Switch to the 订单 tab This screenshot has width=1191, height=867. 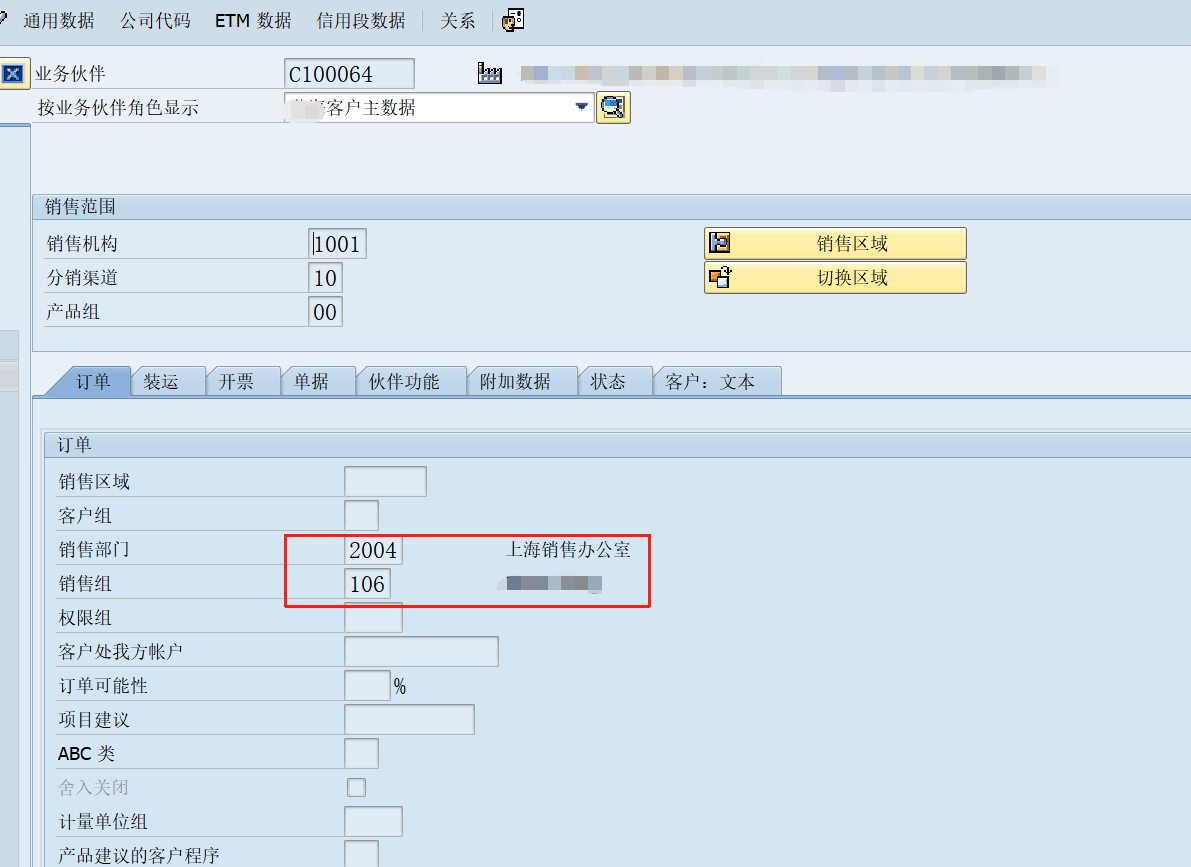(x=93, y=381)
